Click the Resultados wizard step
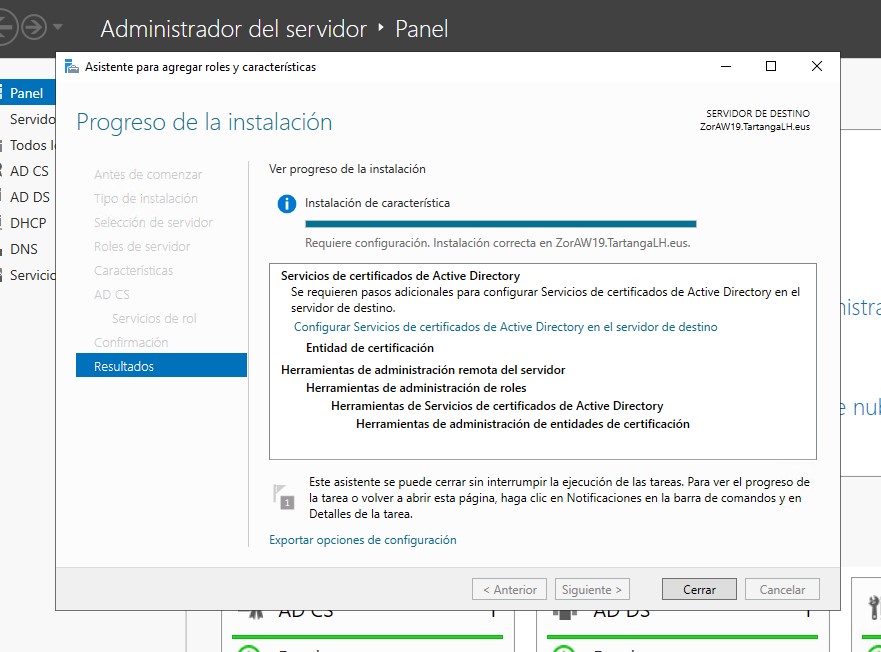The width and height of the screenshot is (881, 652). (161, 366)
